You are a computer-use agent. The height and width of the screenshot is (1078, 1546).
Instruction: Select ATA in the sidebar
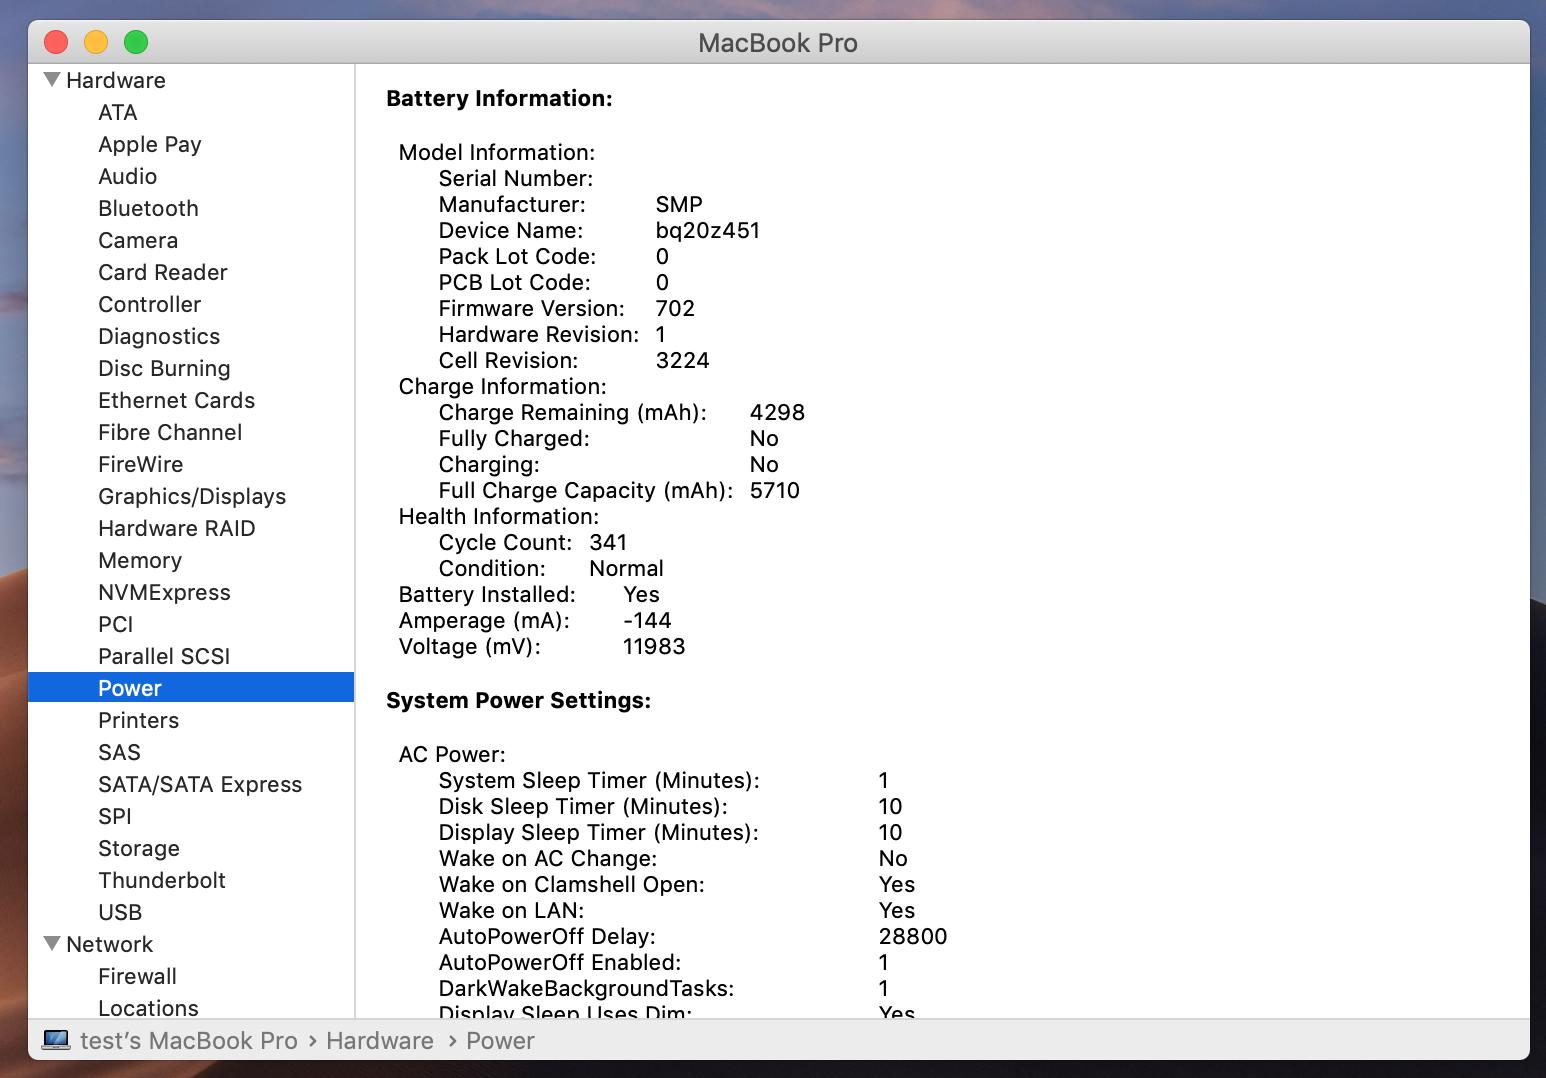[118, 112]
